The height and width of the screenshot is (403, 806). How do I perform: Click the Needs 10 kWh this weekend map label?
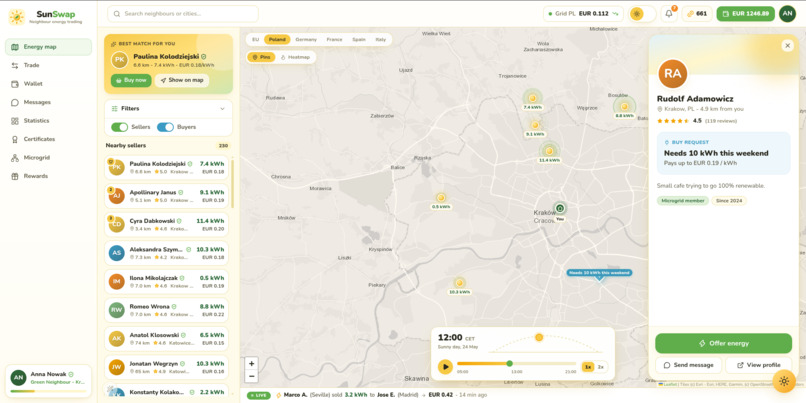pos(599,273)
